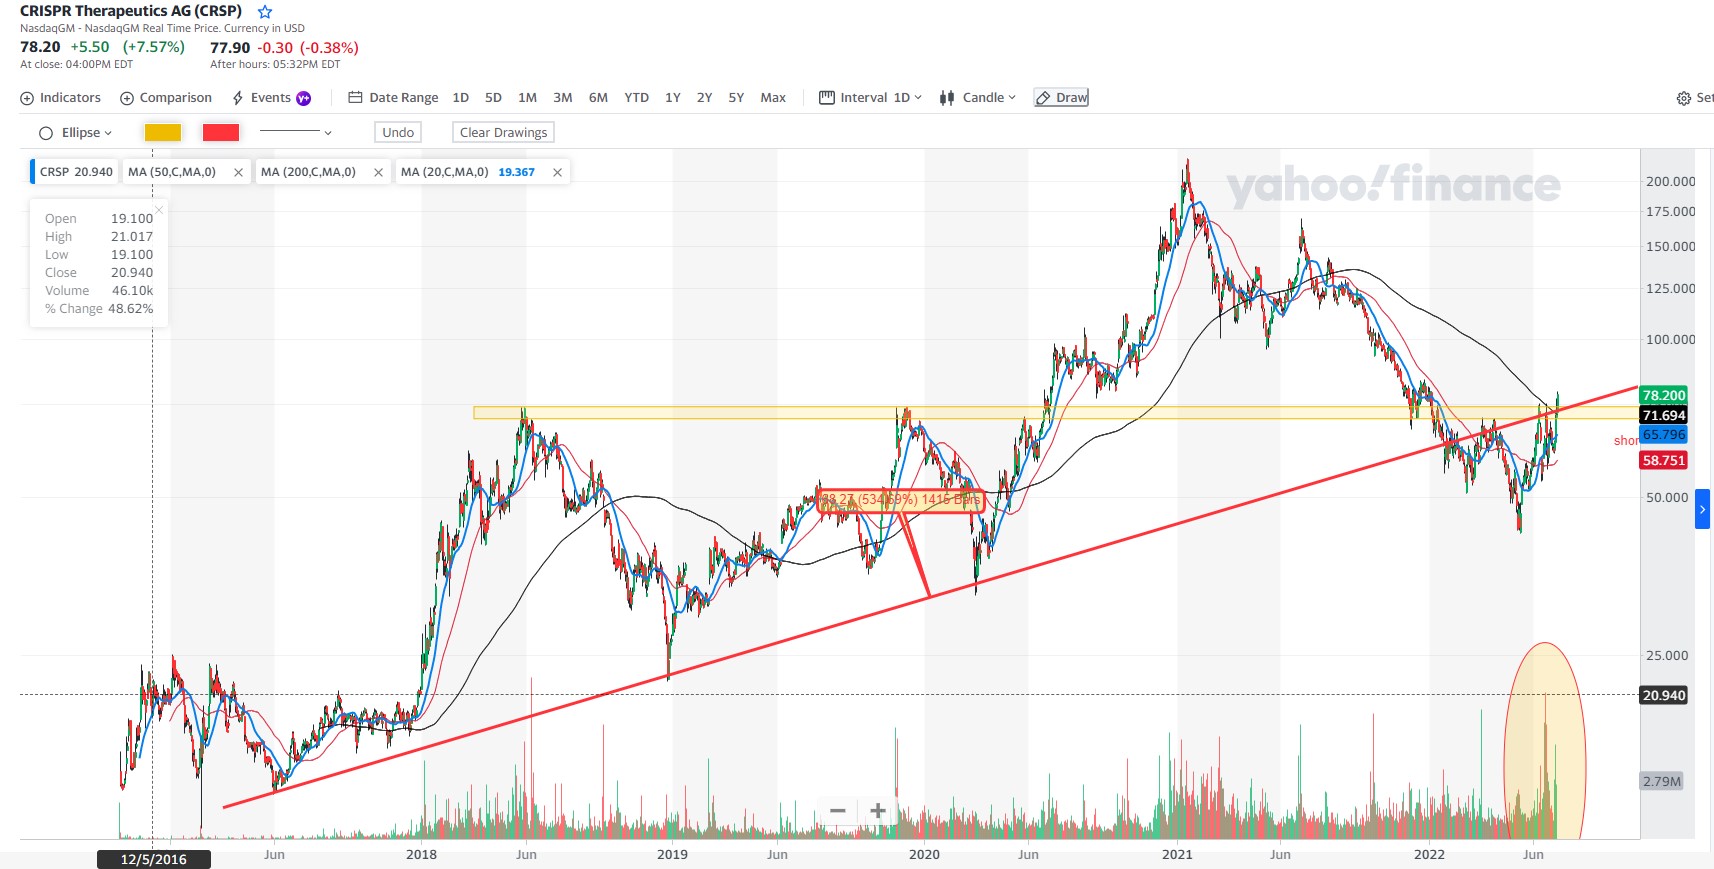This screenshot has height=869, width=1714.
Task: Select the 1D date range
Action: pyautogui.click(x=461, y=98)
